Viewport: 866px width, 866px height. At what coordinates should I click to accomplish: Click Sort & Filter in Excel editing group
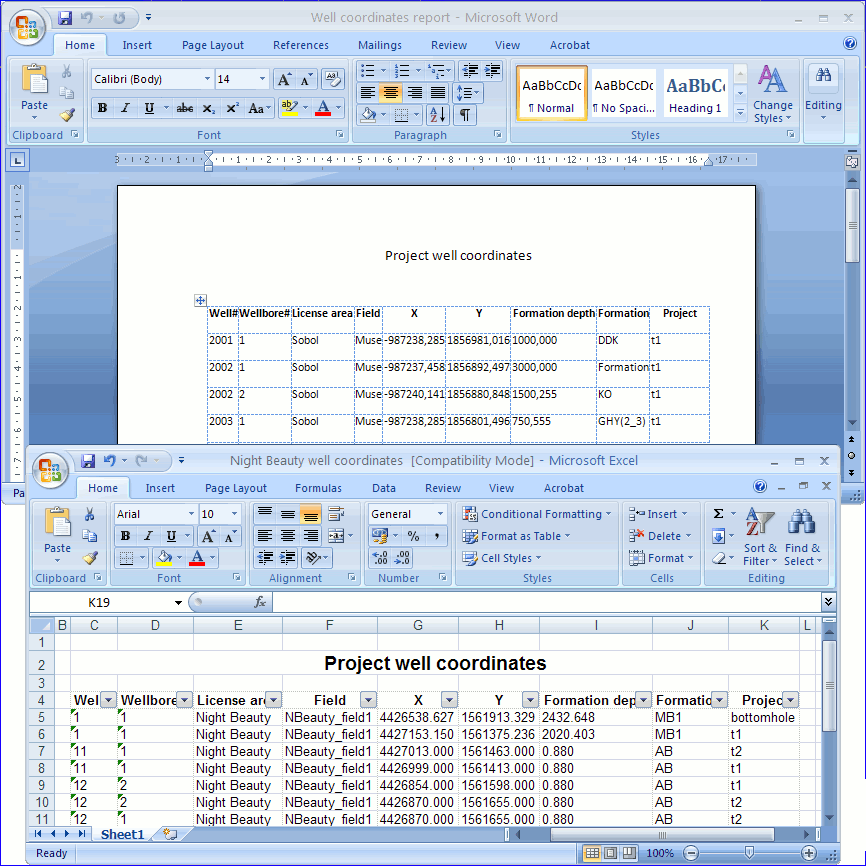(x=760, y=537)
